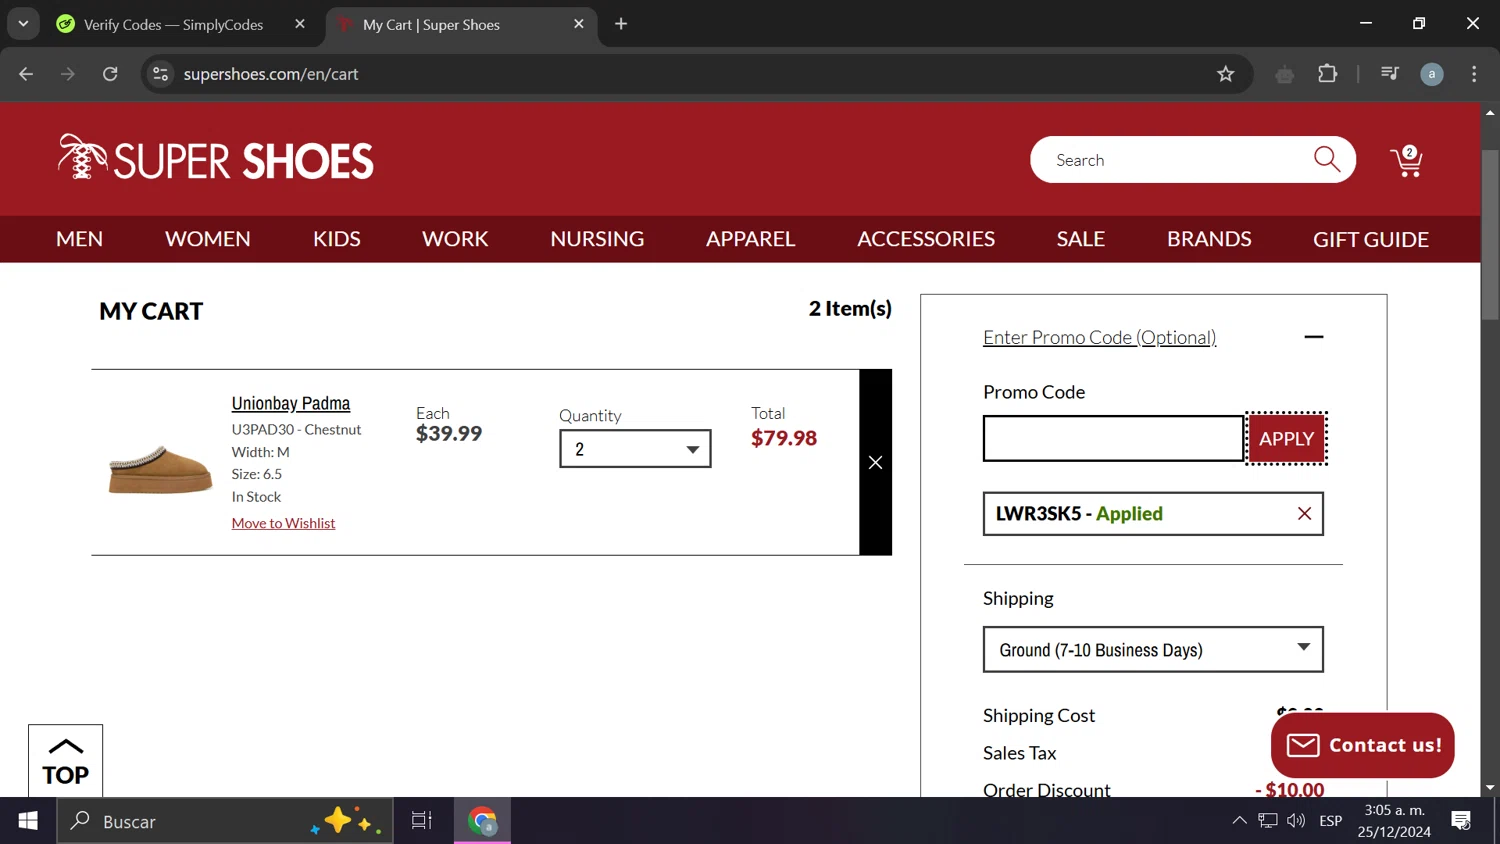Open Unionbay Padma product link

click(x=291, y=403)
